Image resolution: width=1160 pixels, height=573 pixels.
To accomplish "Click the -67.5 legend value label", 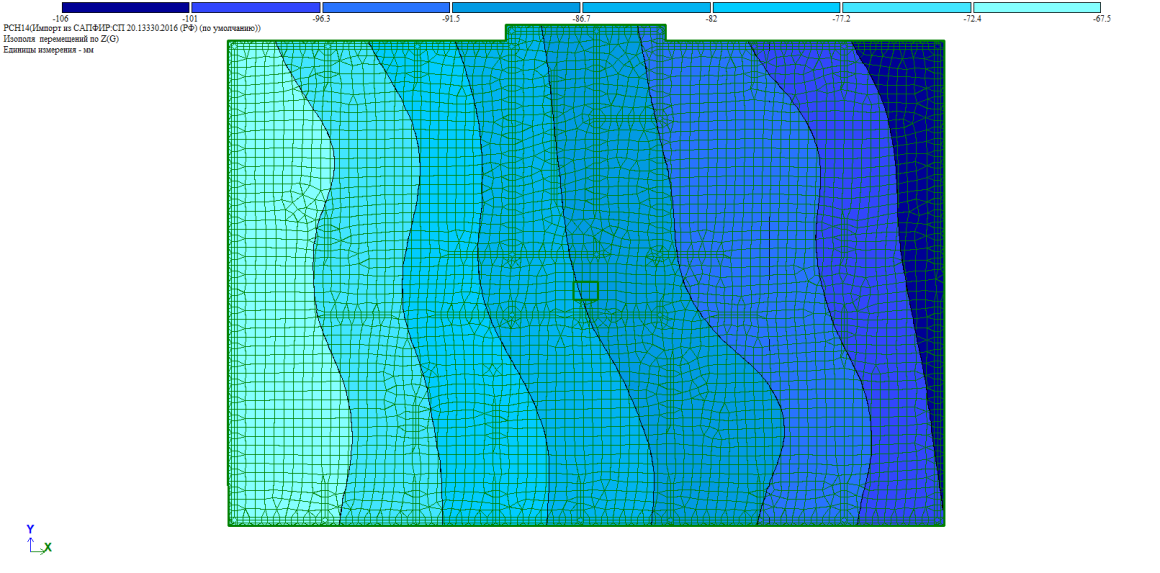I will (1102, 19).
